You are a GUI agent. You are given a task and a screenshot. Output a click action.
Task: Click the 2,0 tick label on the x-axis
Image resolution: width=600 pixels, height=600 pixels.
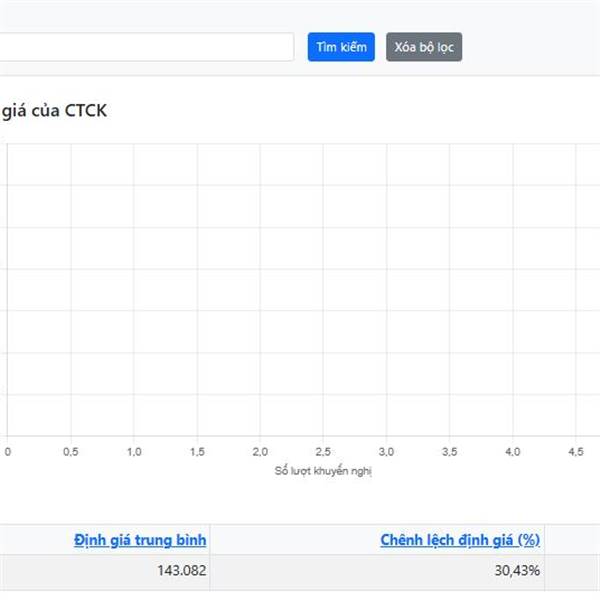(x=260, y=452)
